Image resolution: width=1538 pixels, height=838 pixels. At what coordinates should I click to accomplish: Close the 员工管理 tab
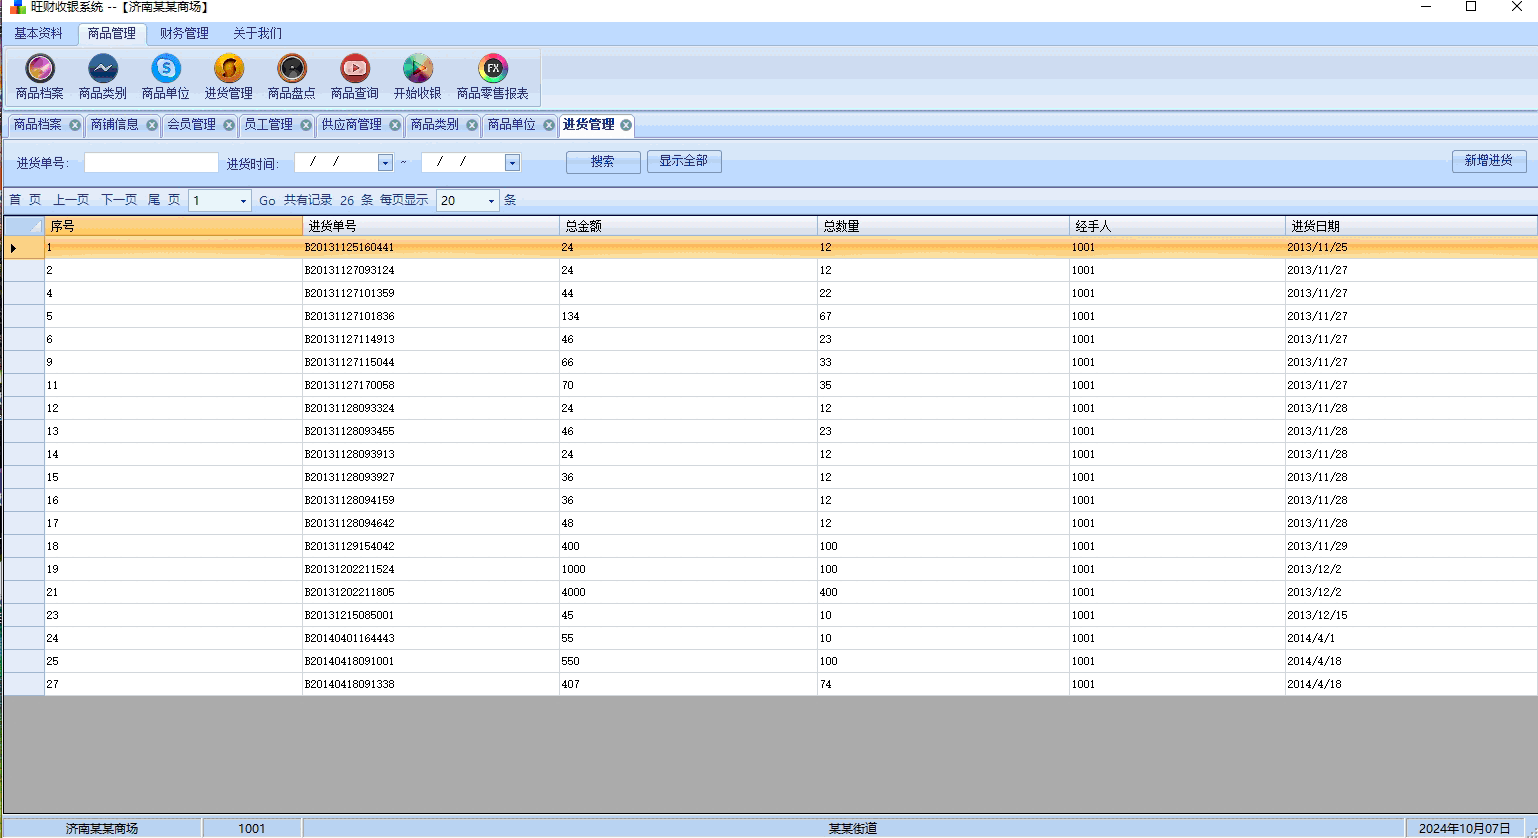coord(306,125)
